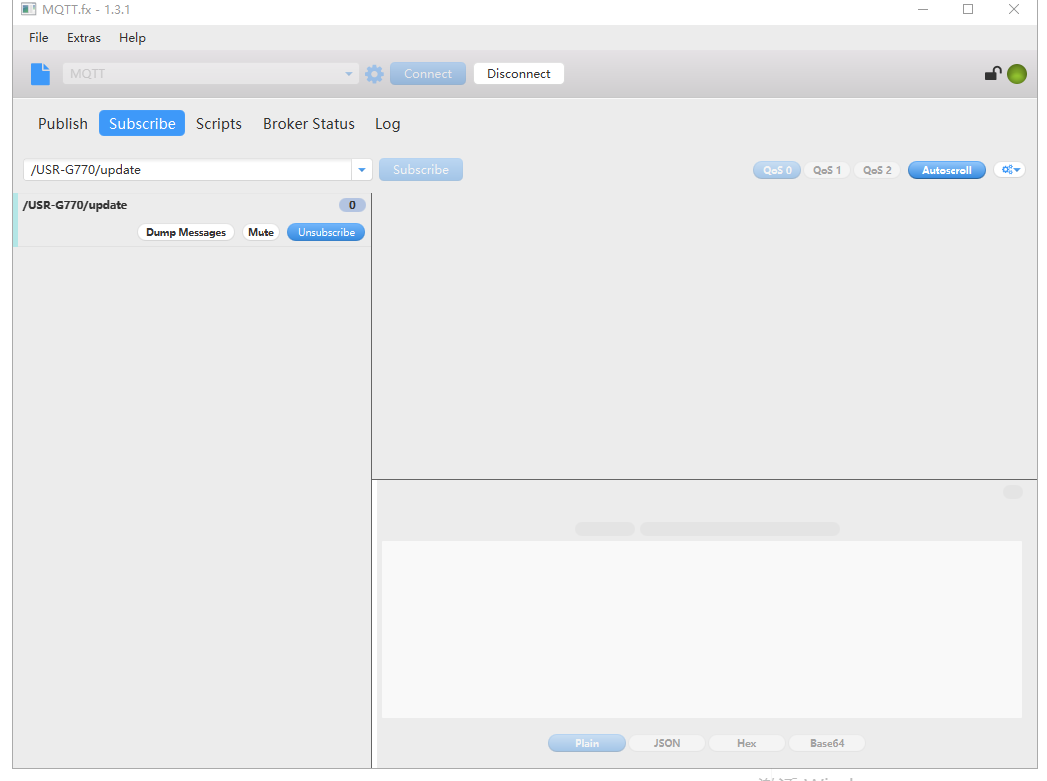Open the topic history dropdown arrow

click(x=361, y=170)
